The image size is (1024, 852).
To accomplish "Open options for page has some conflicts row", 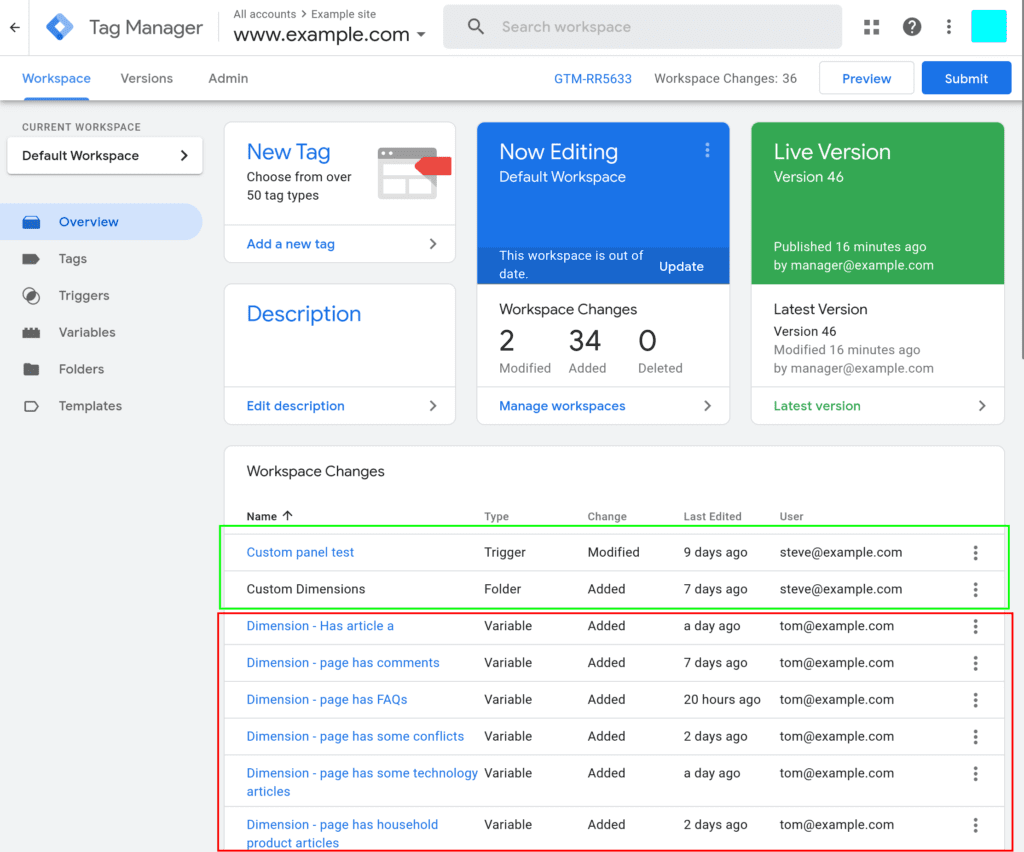I will (x=976, y=737).
